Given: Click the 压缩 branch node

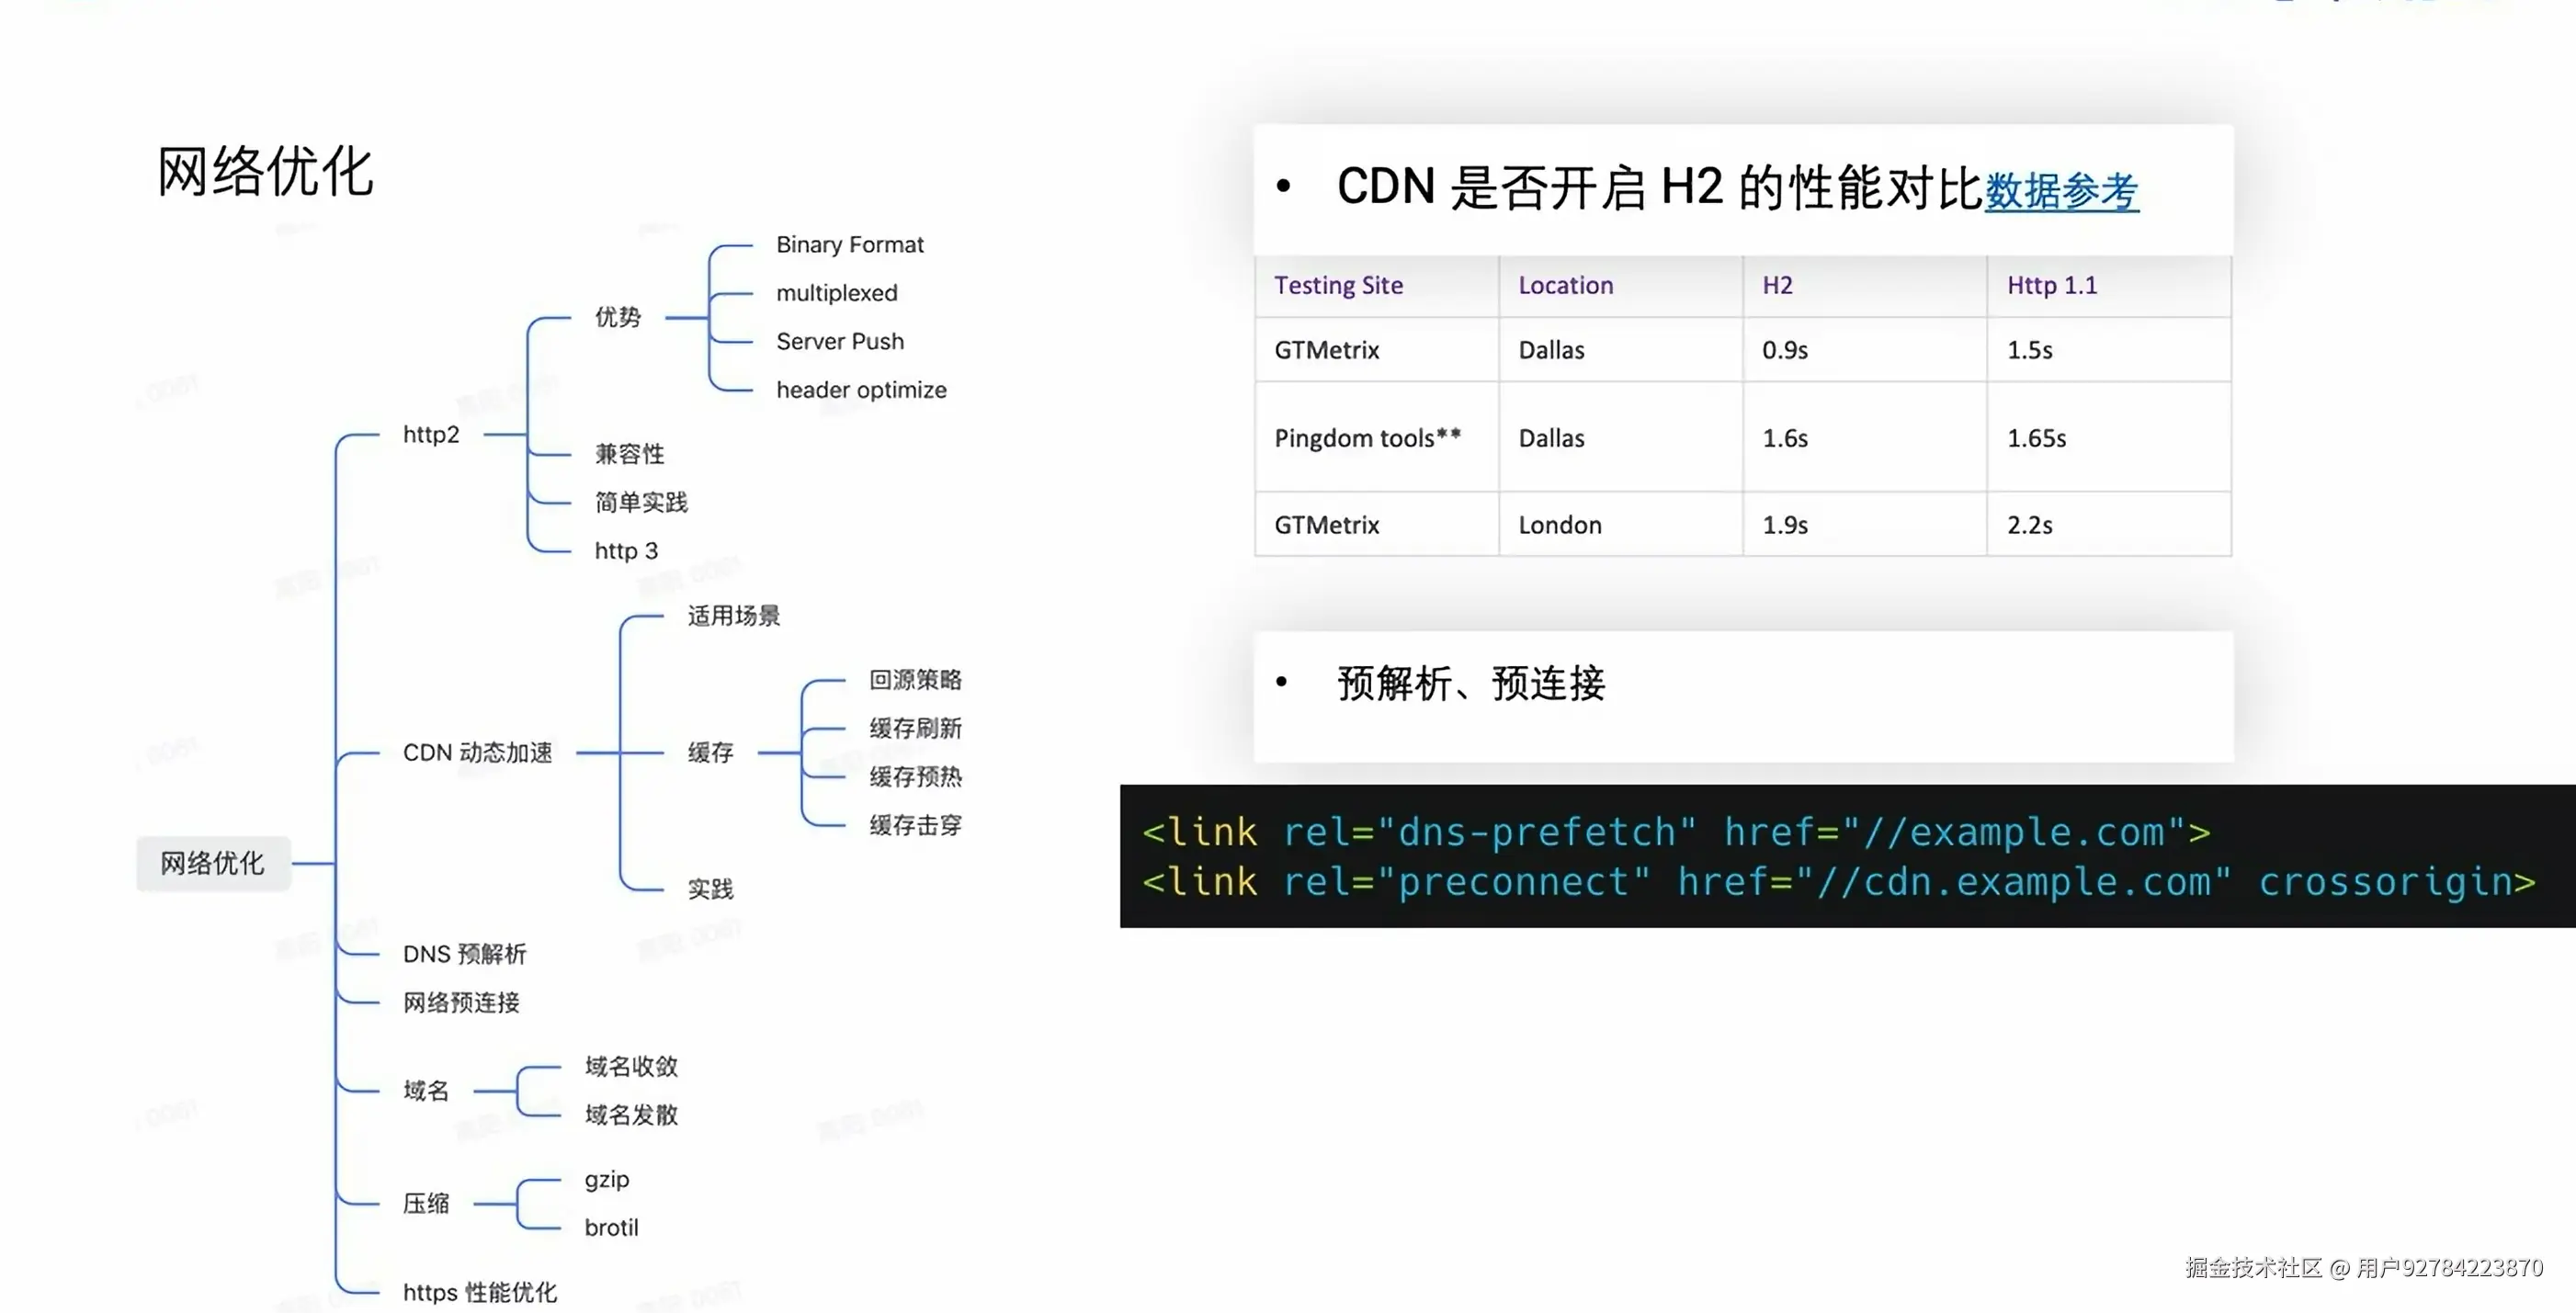Looking at the screenshot, I should coord(426,1204).
